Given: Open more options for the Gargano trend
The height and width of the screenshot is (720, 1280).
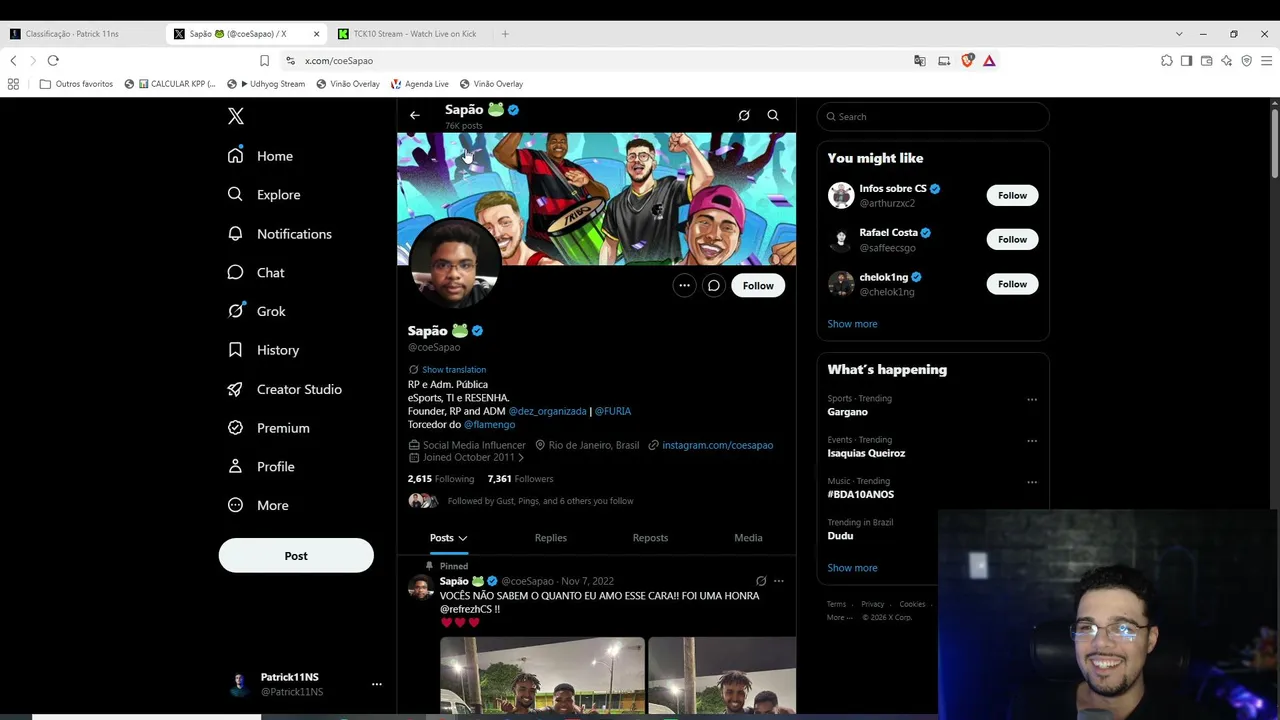Looking at the screenshot, I should coord(1032,400).
